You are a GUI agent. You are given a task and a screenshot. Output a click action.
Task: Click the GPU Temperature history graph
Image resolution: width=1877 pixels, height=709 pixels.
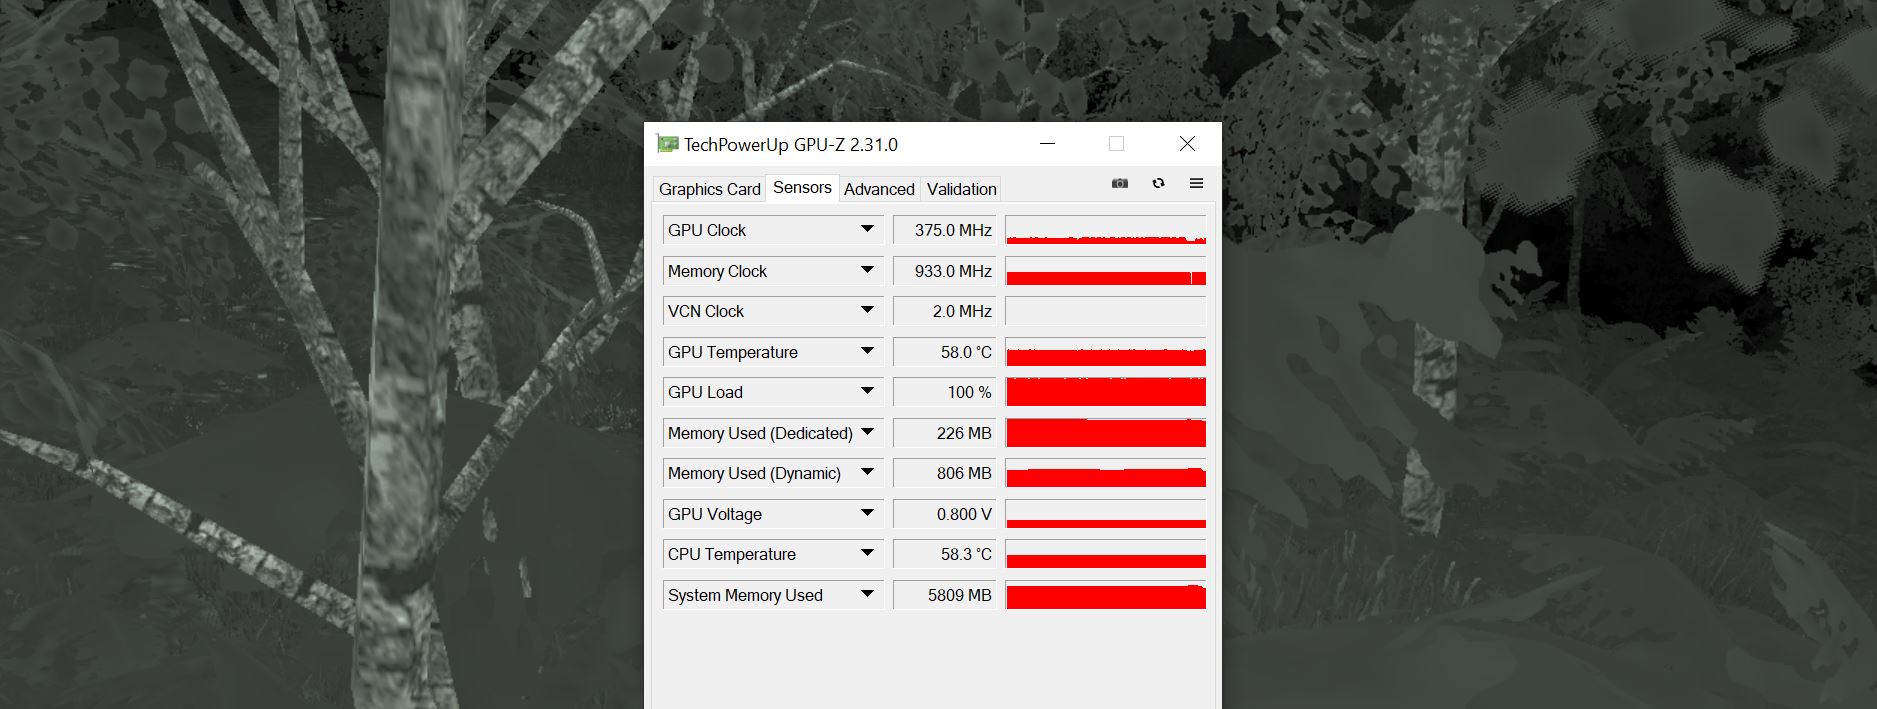point(1106,352)
